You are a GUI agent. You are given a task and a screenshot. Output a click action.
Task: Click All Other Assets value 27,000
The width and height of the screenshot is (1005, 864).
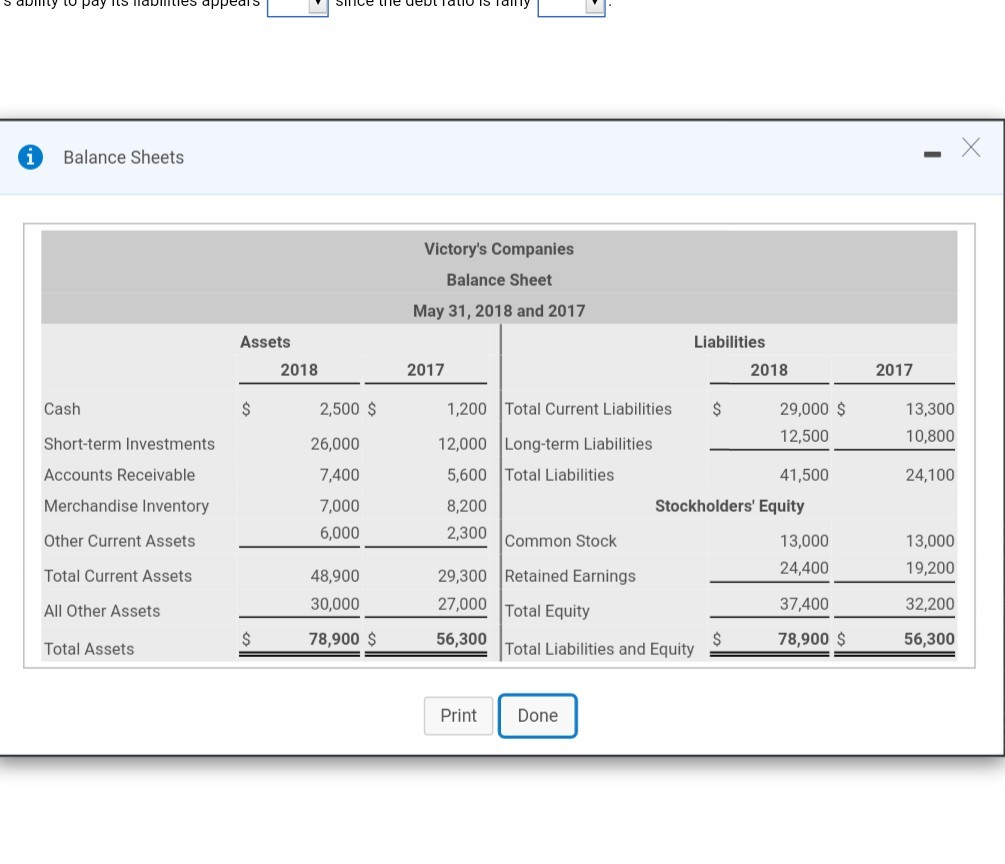[x=462, y=604]
